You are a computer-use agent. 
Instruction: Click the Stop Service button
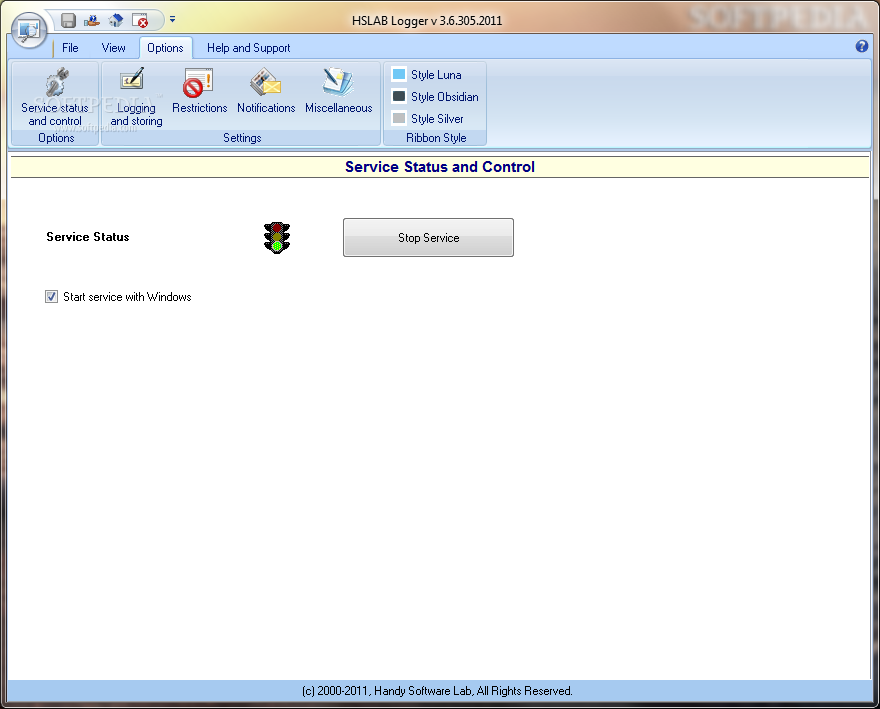point(428,237)
